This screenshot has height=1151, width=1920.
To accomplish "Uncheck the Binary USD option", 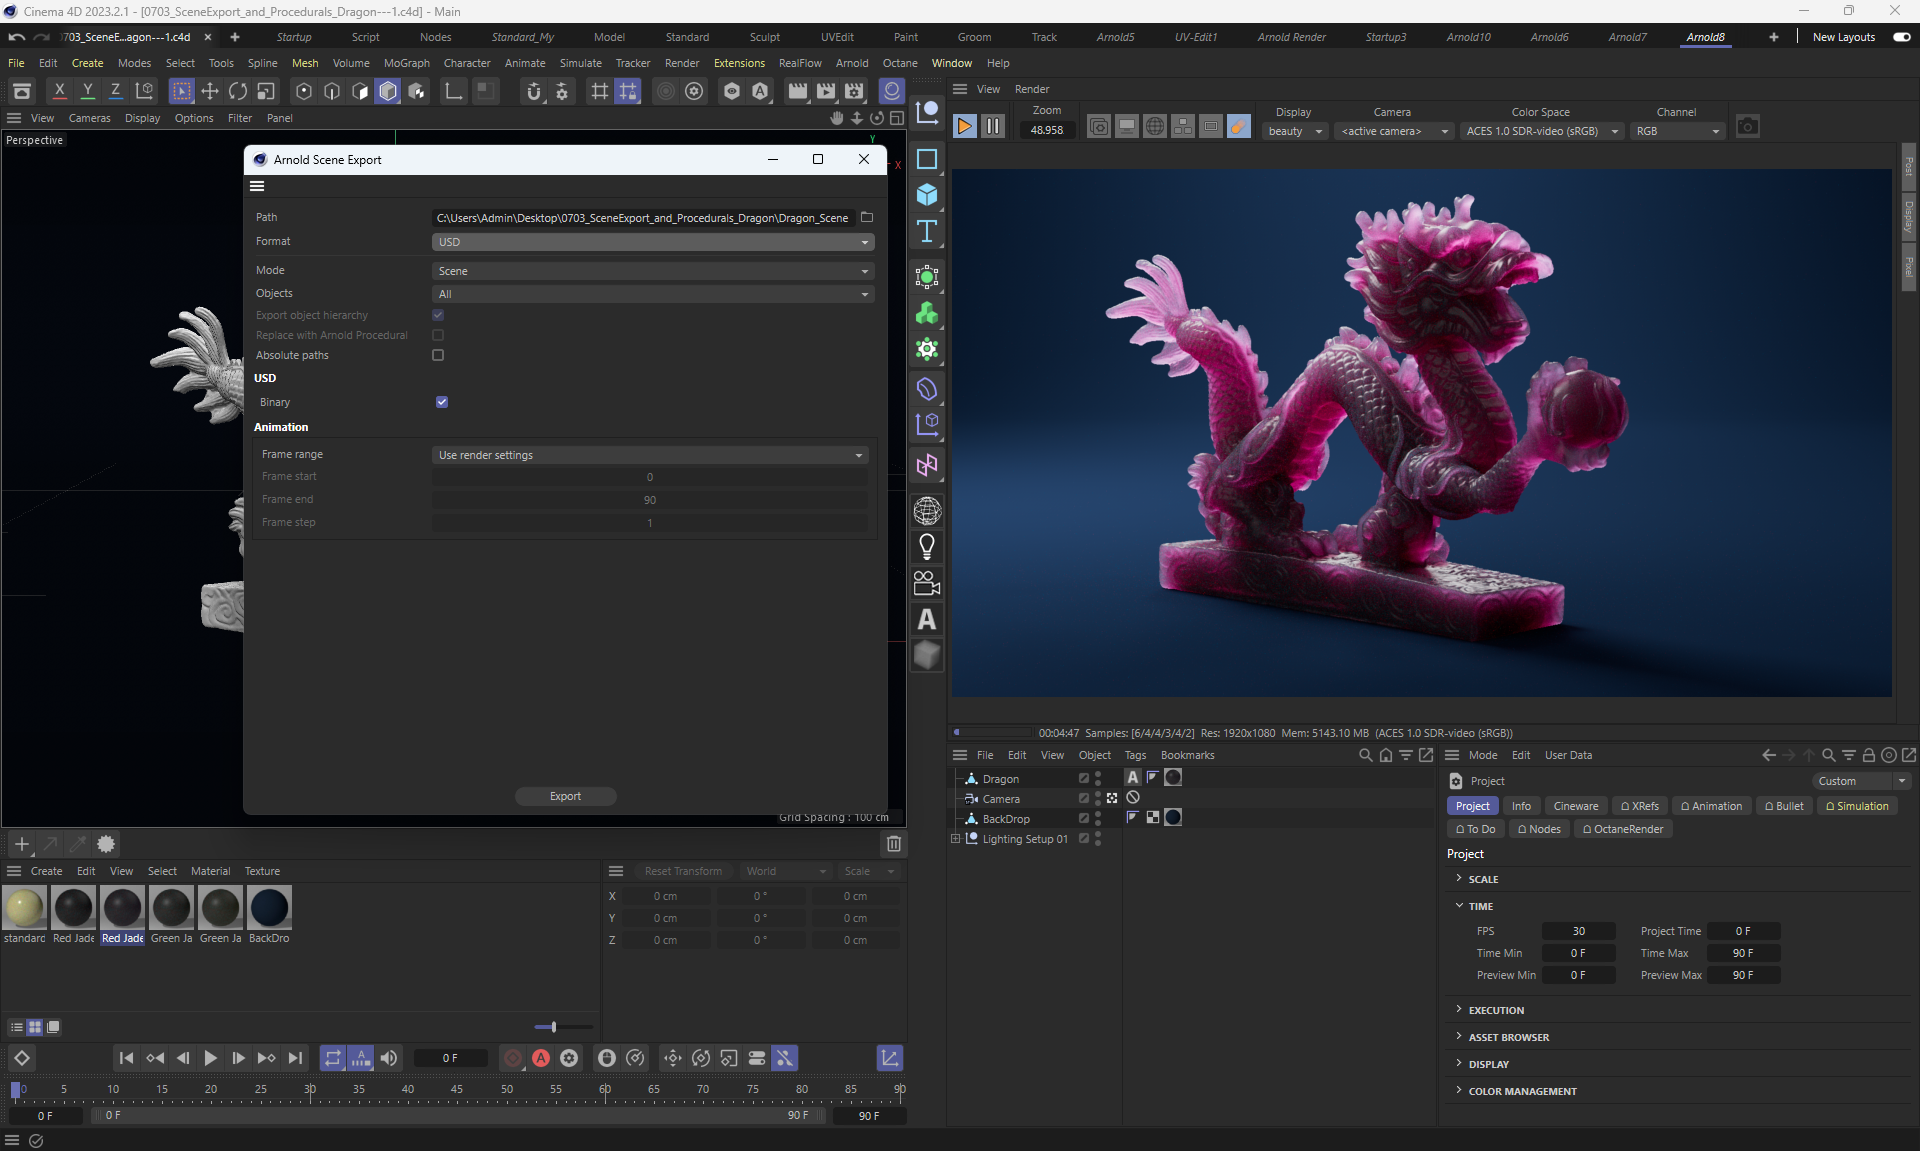I will click(x=442, y=402).
